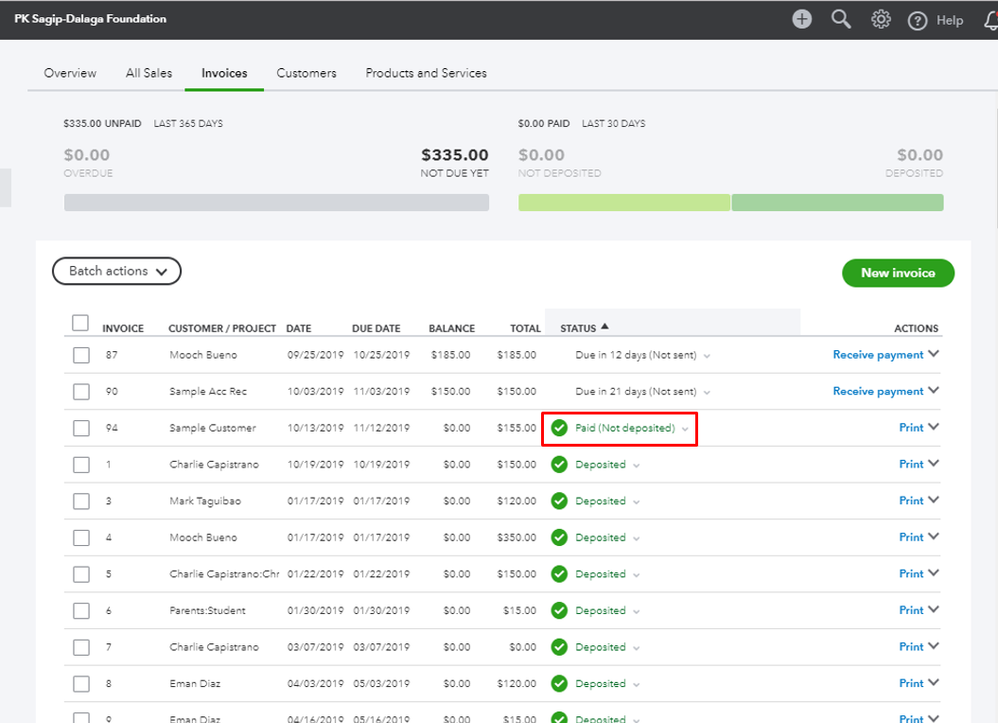Click green checkmark icon for Charlie Capistrano invoice 1
Image resolution: width=998 pixels, height=723 pixels.
559,464
